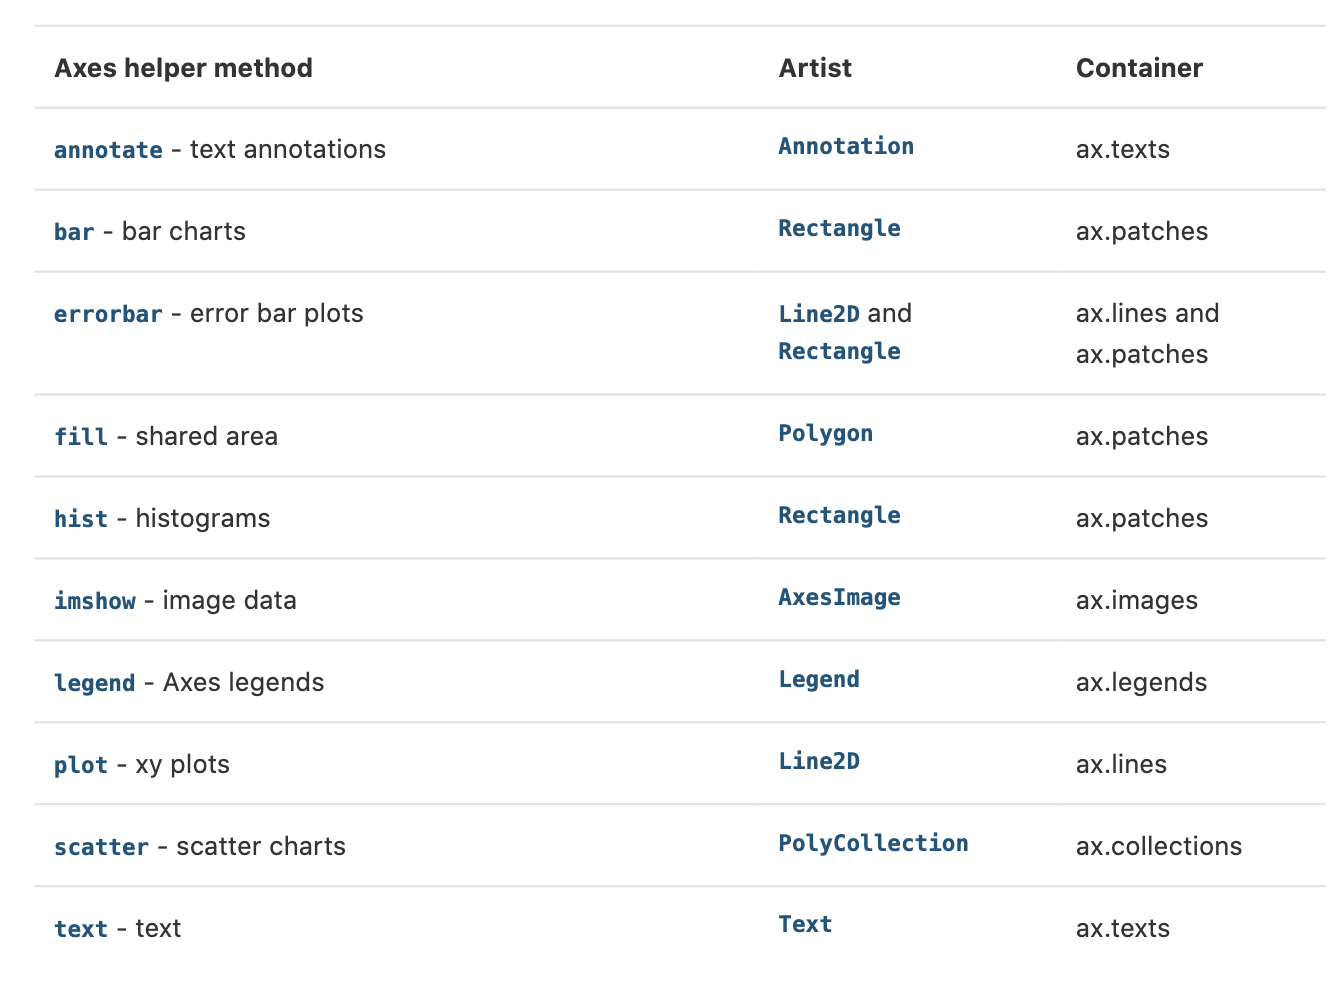
Task: Follow the AxesImage artist link
Action: [x=839, y=597]
